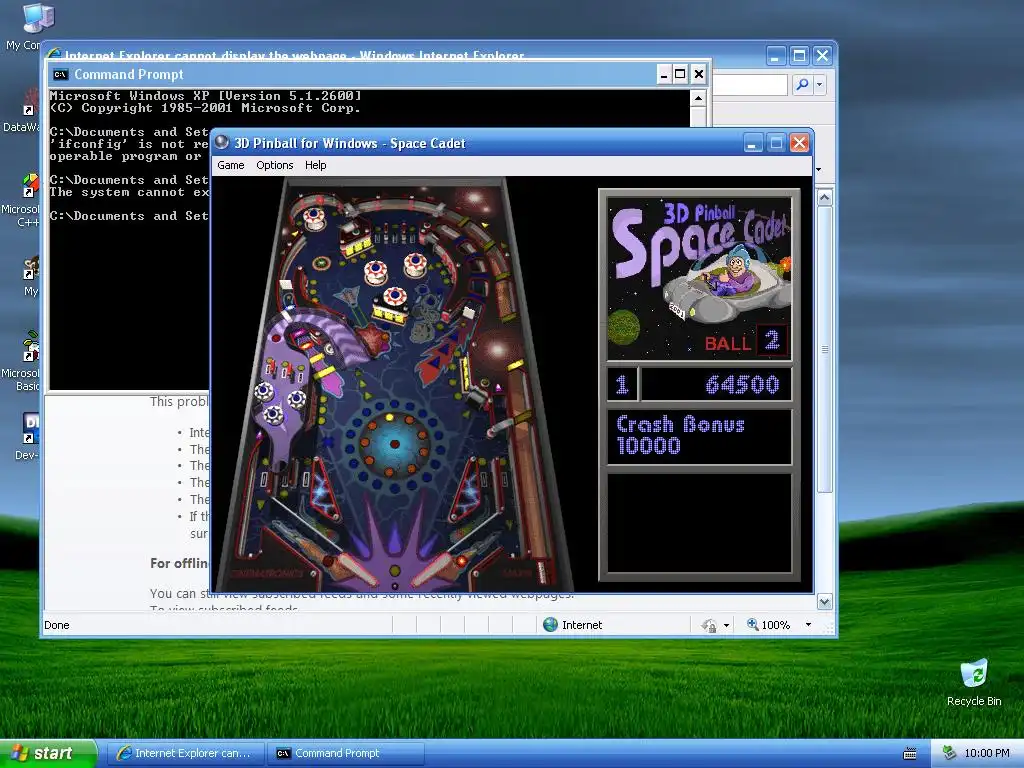Click the blue center wormhole on pinball table

click(394, 443)
